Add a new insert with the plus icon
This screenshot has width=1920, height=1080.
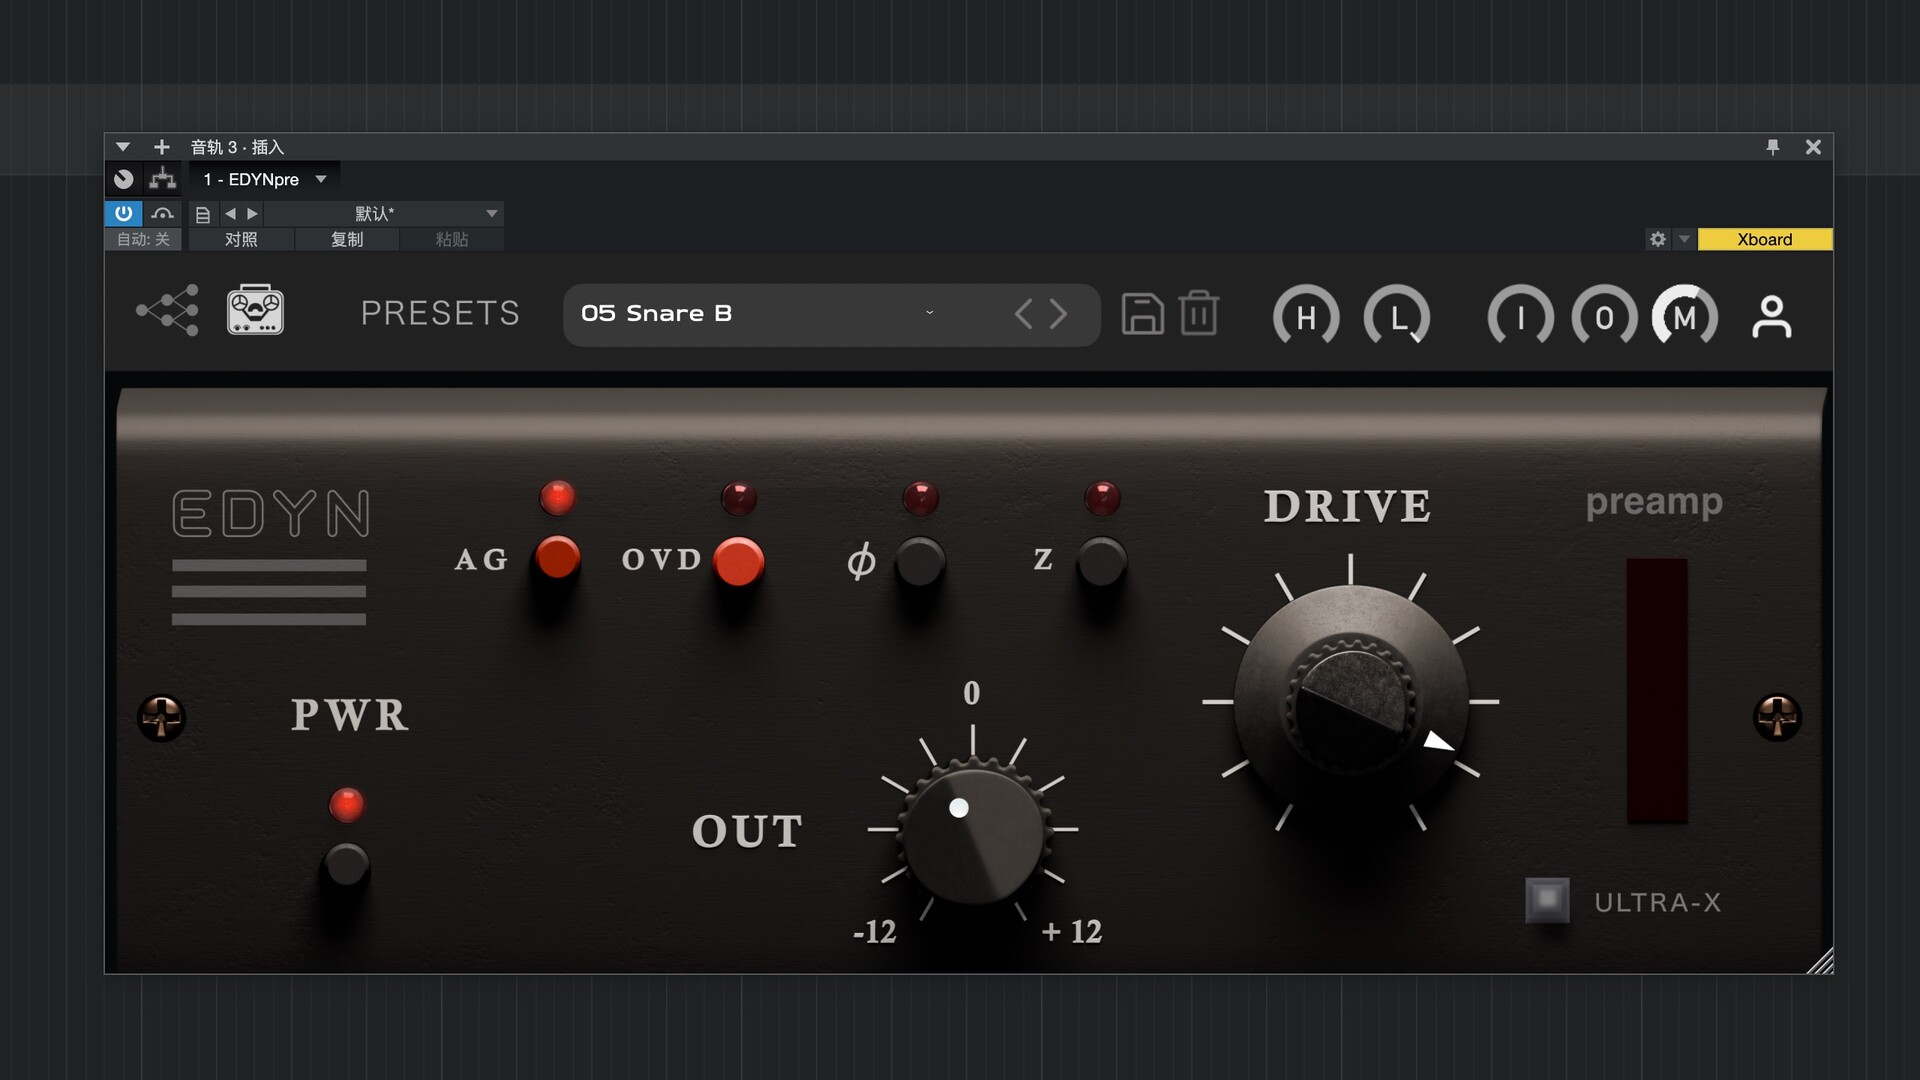tap(161, 147)
